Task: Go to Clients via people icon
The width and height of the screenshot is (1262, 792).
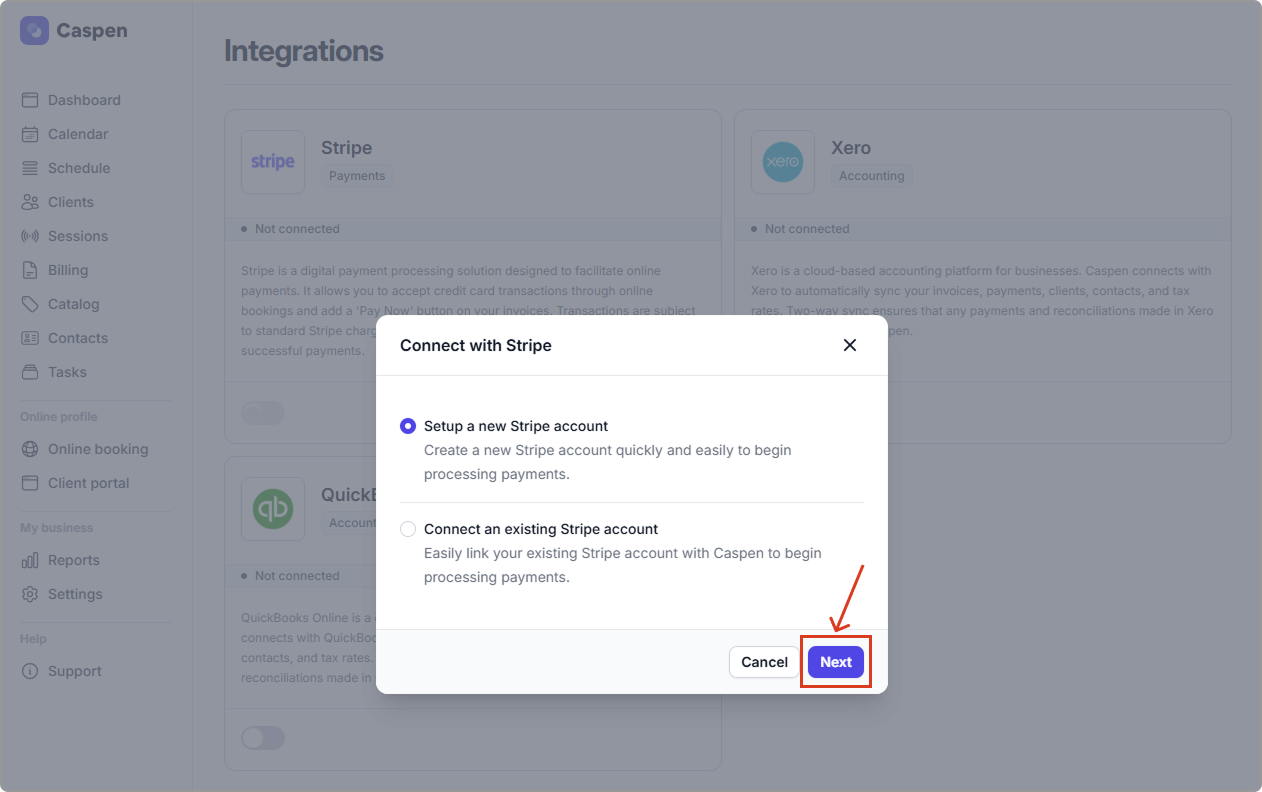Action: [30, 202]
